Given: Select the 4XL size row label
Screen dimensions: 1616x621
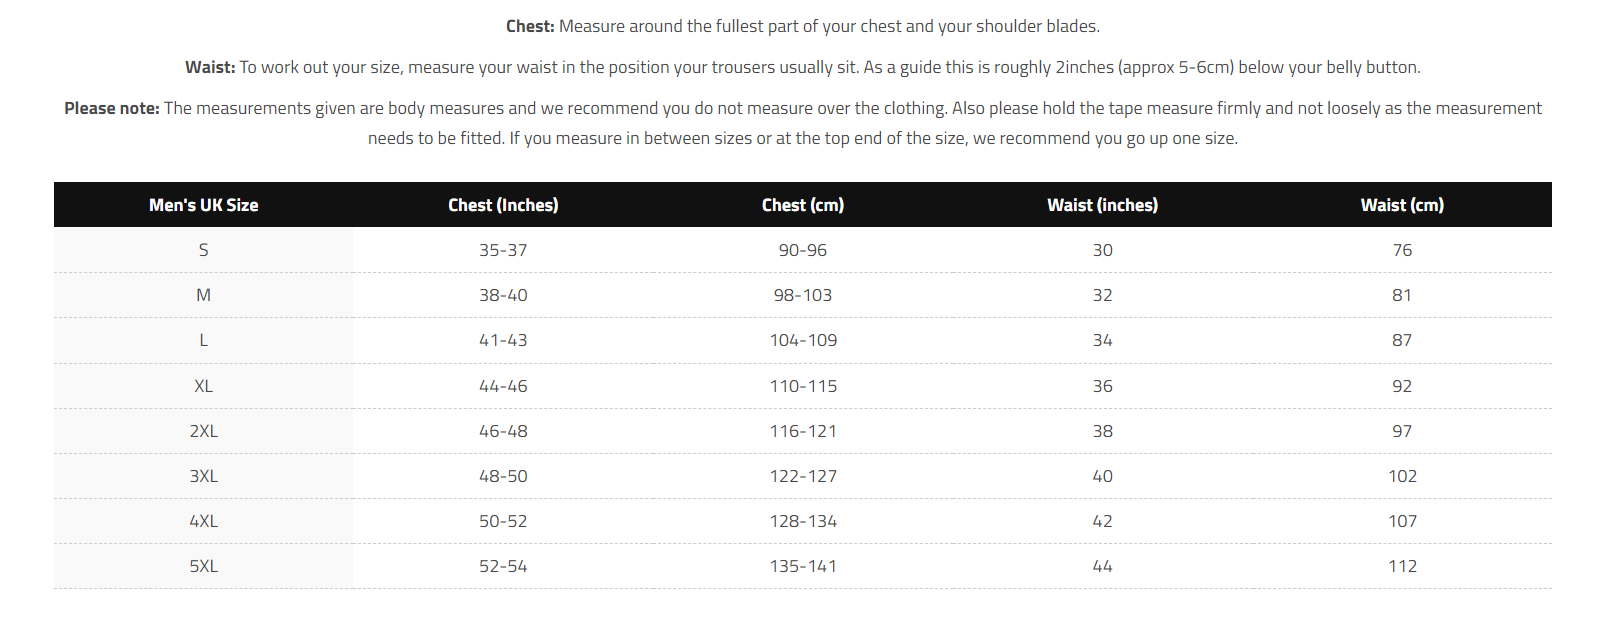Looking at the screenshot, I should (x=203, y=521).
